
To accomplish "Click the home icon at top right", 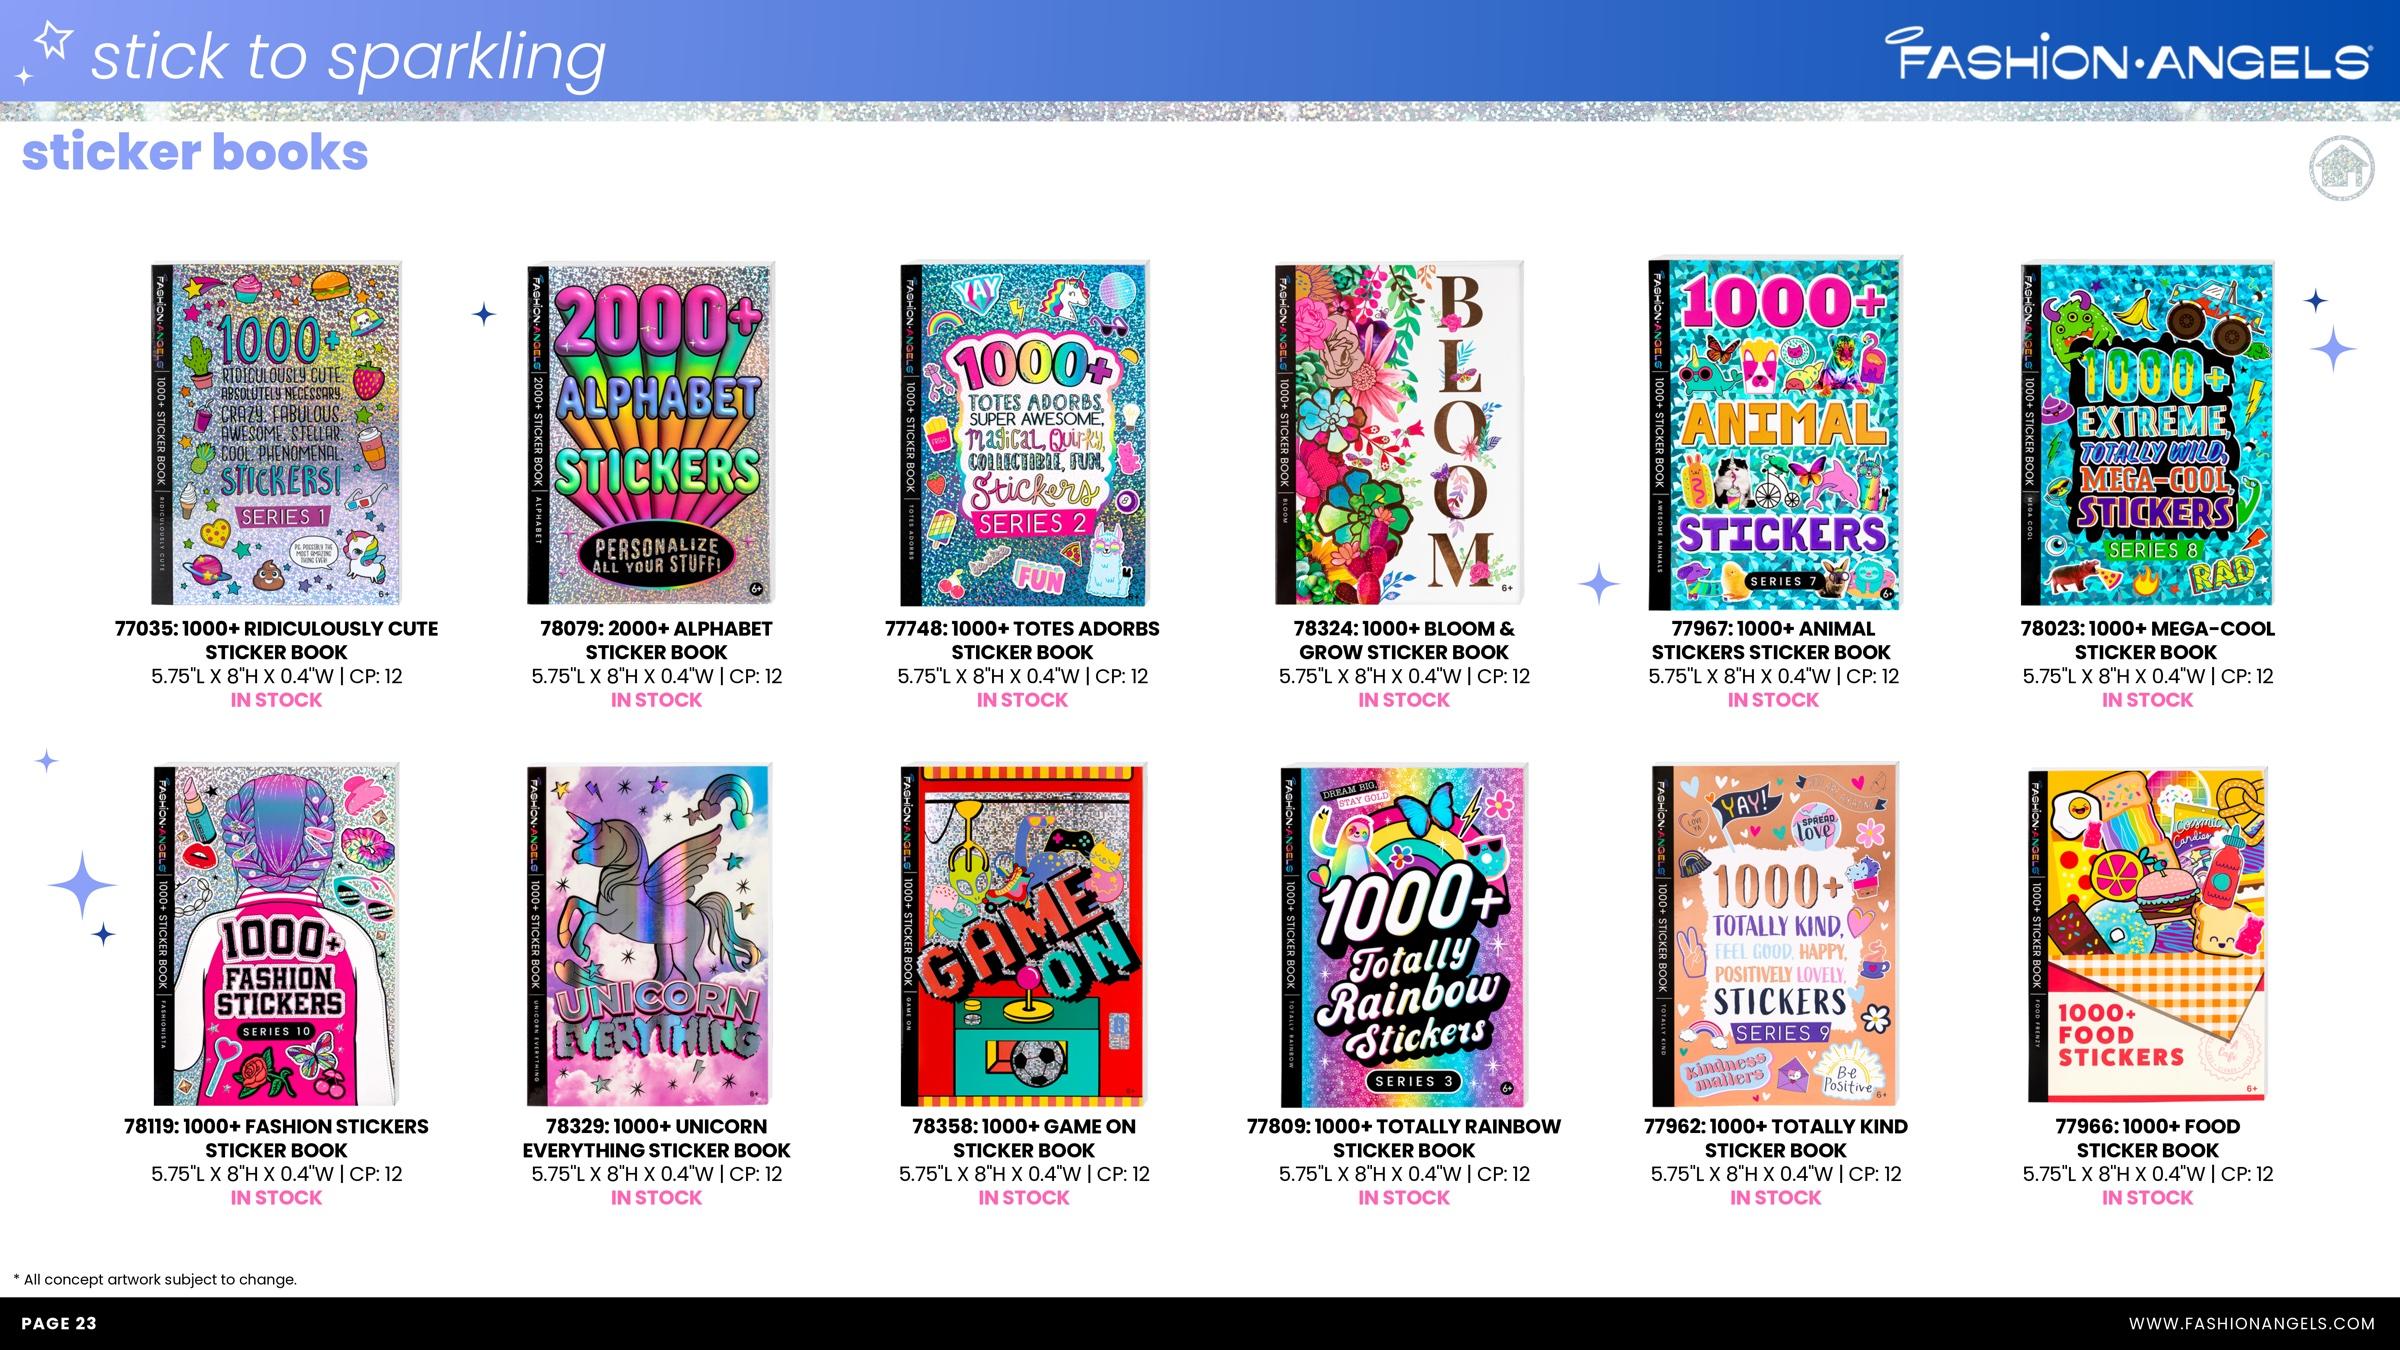I will coord(2342,168).
